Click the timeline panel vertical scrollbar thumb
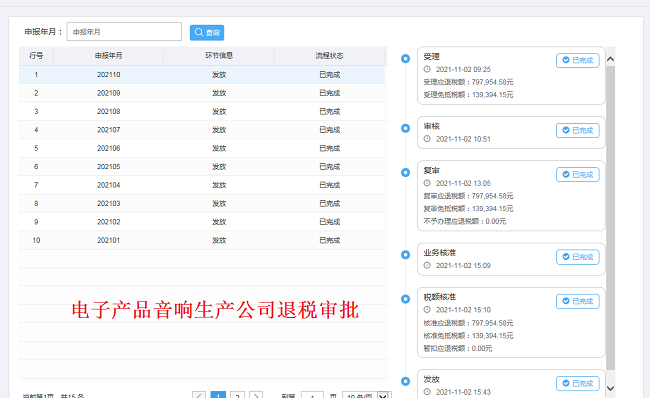The height and width of the screenshot is (398, 650). pyautogui.click(x=610, y=218)
